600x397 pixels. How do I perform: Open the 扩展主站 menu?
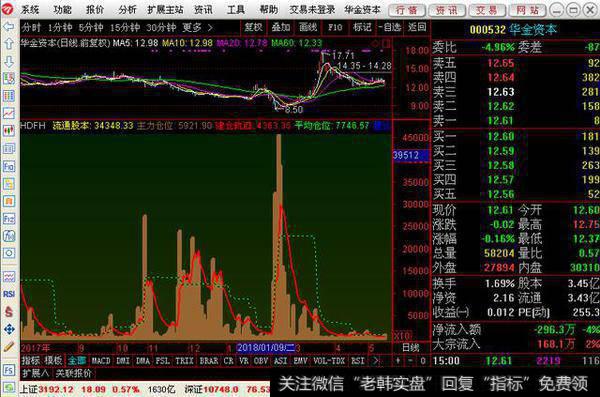(166, 10)
